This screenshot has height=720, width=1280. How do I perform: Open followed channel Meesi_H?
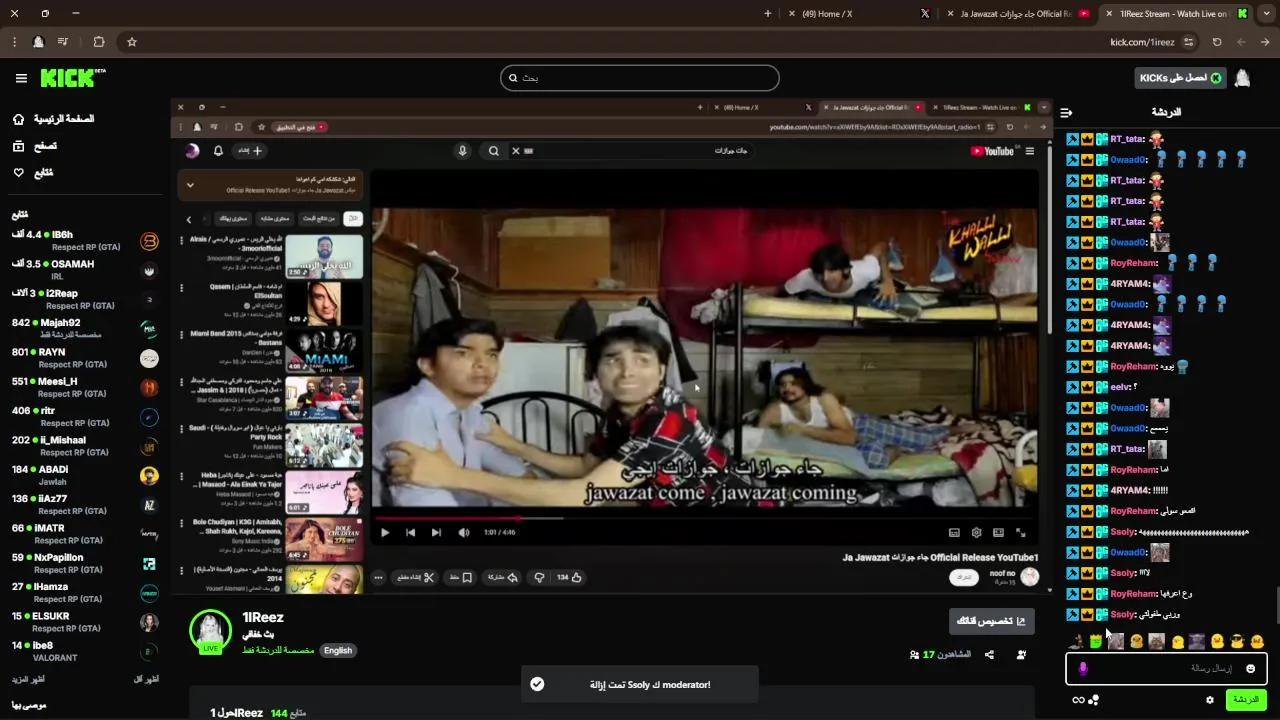(x=84, y=387)
